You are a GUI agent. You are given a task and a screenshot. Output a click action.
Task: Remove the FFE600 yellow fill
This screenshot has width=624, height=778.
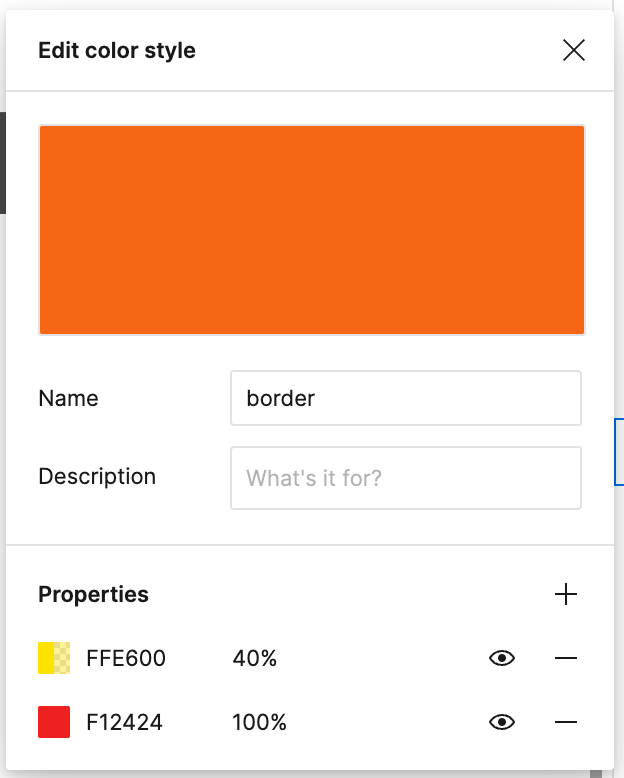(566, 658)
